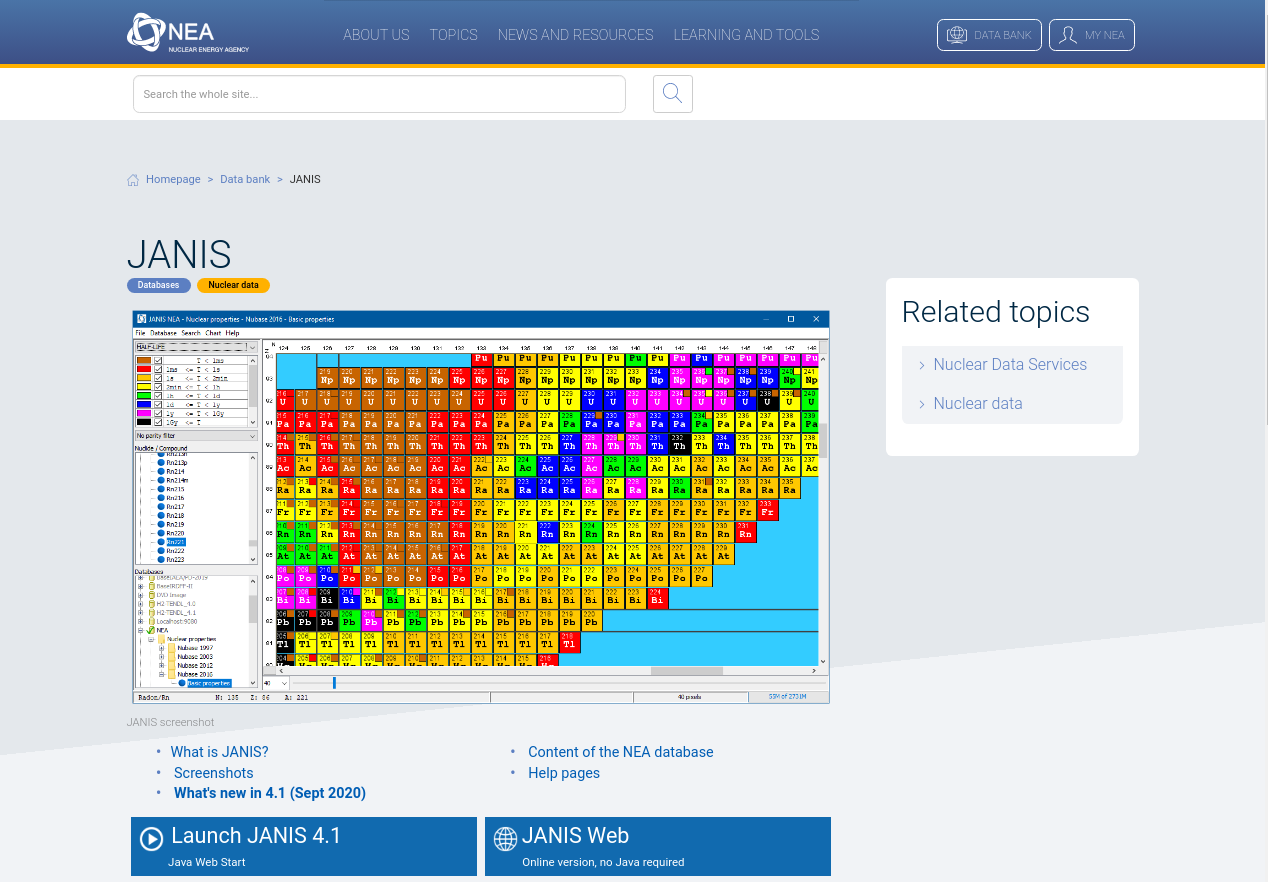The height and width of the screenshot is (882, 1268).
Task: Open the Screenshots link
Action: click(x=213, y=773)
